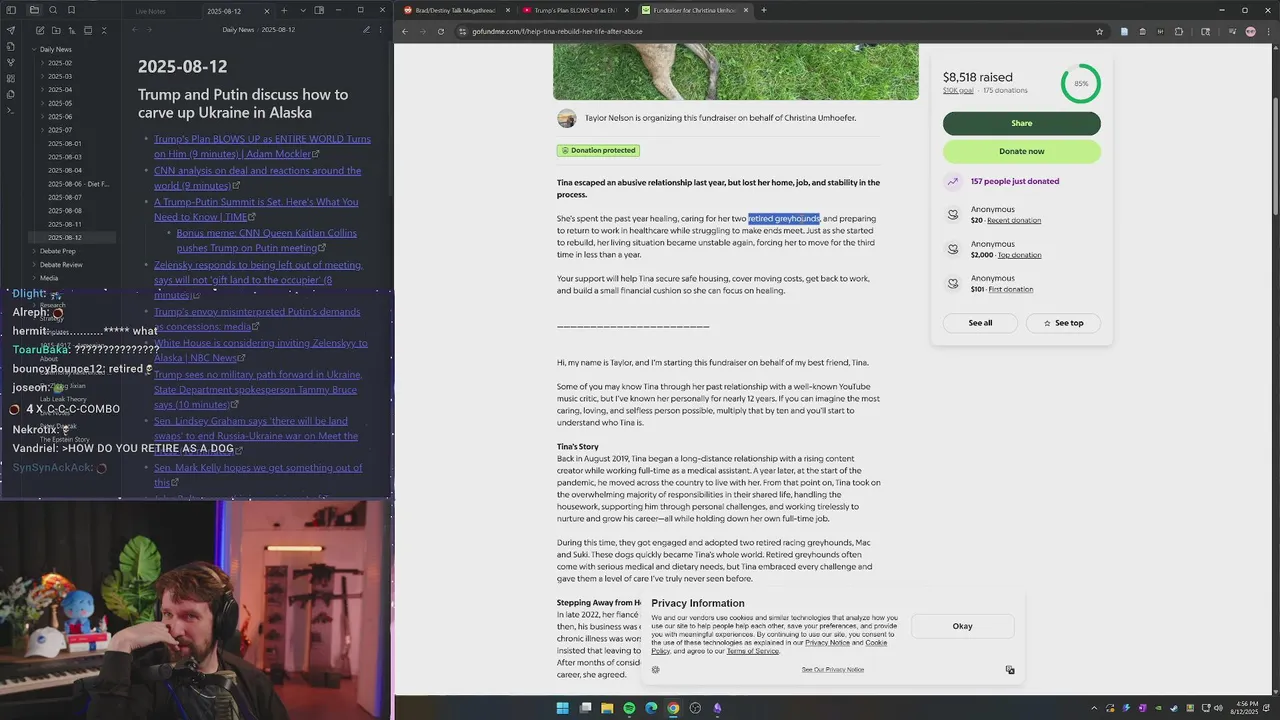Open the note's more options dots menu
This screenshot has height=720, width=1280.
pyautogui.click(x=383, y=30)
